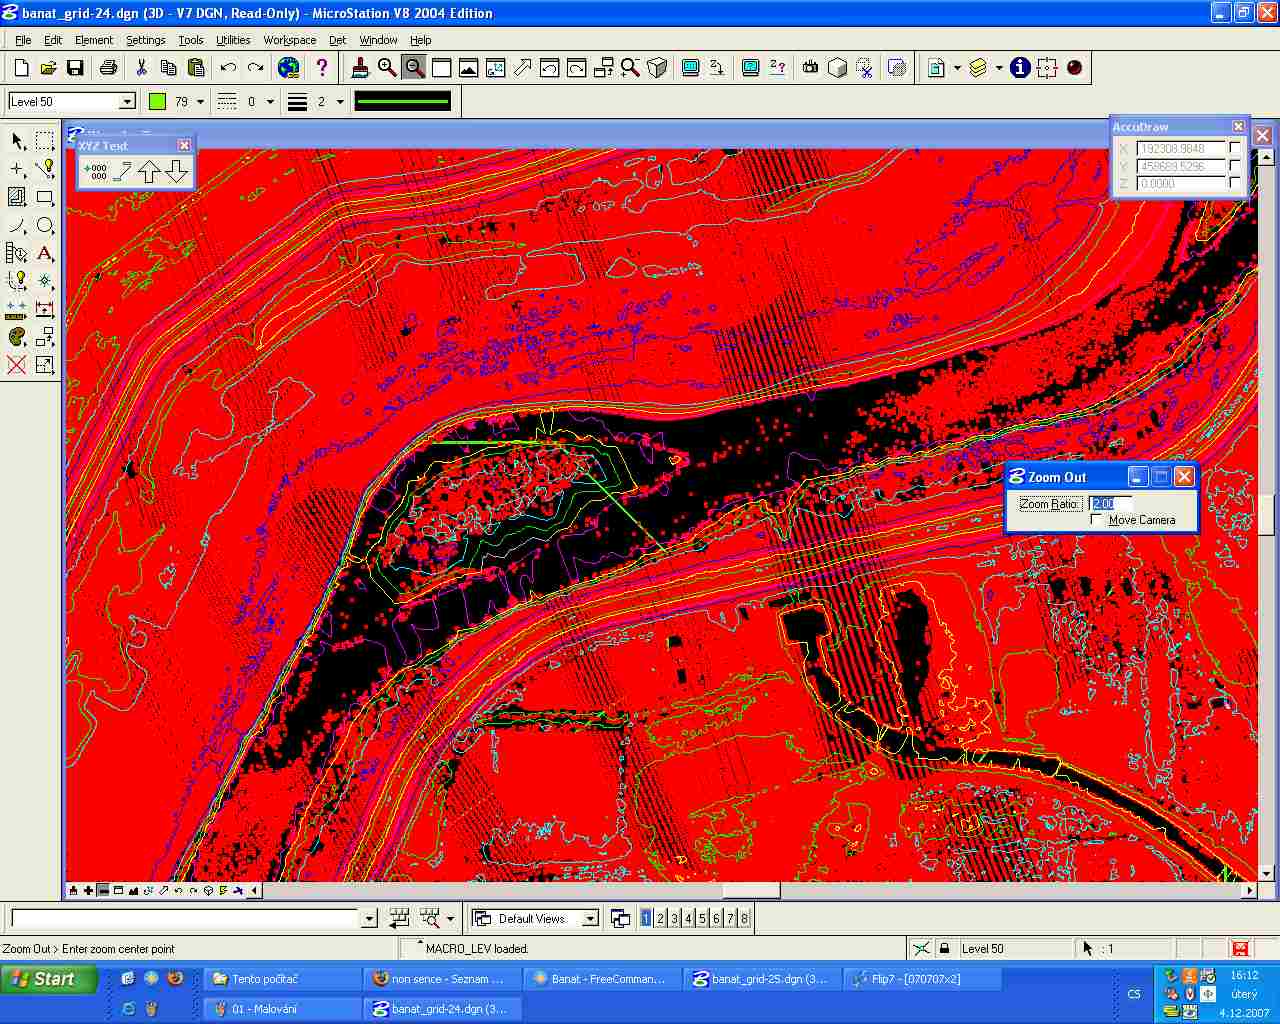Select the Delete Element tool
The width and height of the screenshot is (1280, 1024).
[x=17, y=365]
